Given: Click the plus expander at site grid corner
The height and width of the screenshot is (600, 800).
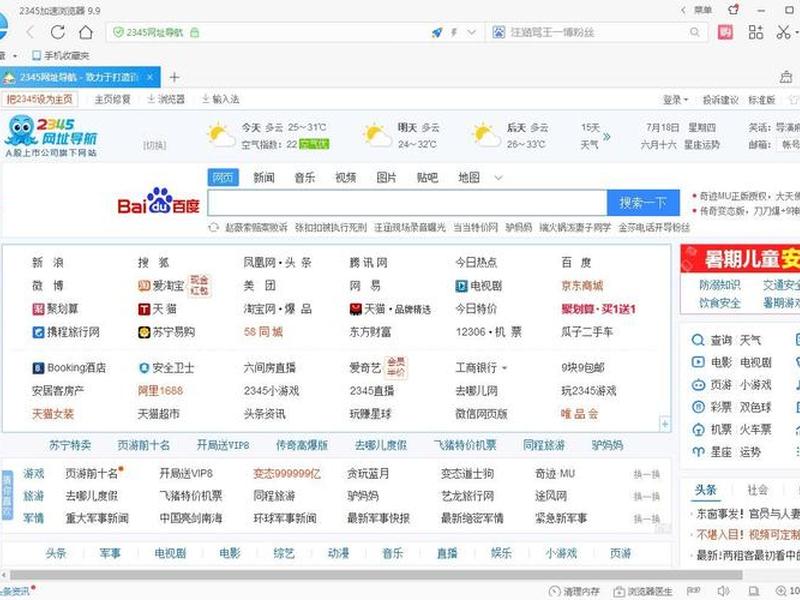Looking at the screenshot, I should coord(664,424).
